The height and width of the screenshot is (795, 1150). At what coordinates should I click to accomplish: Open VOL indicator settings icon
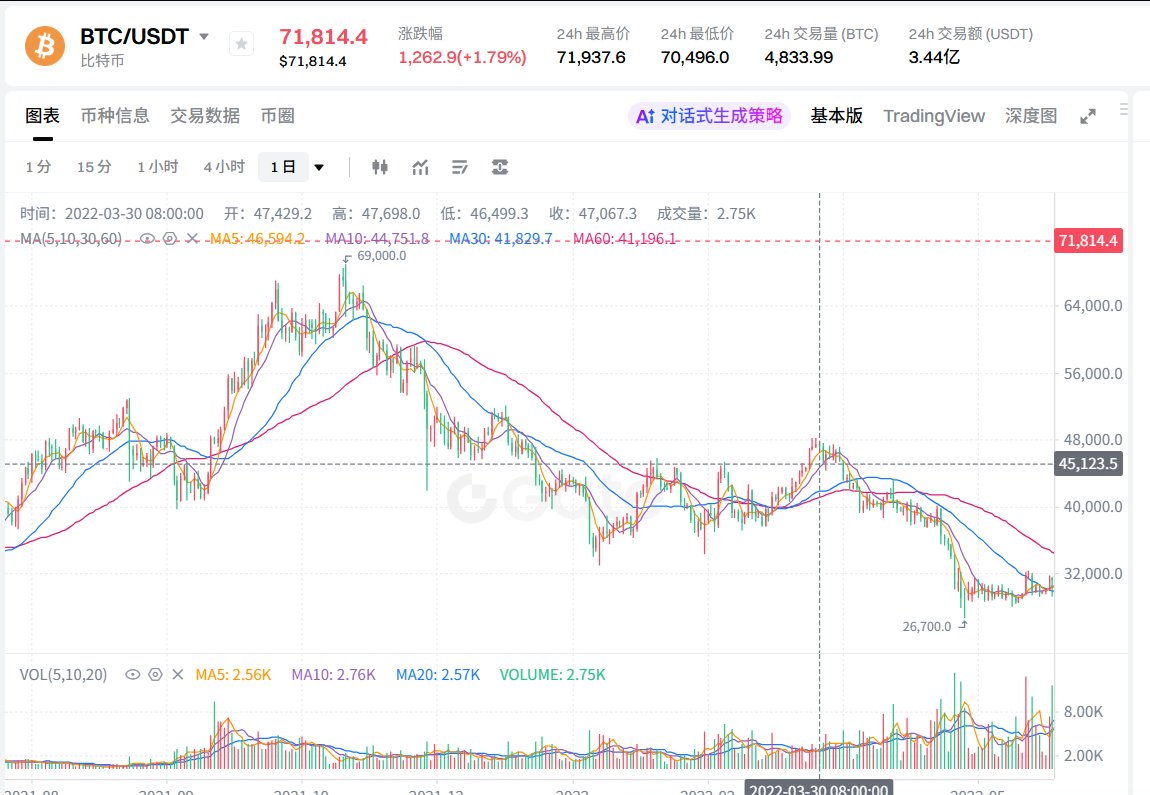(155, 674)
